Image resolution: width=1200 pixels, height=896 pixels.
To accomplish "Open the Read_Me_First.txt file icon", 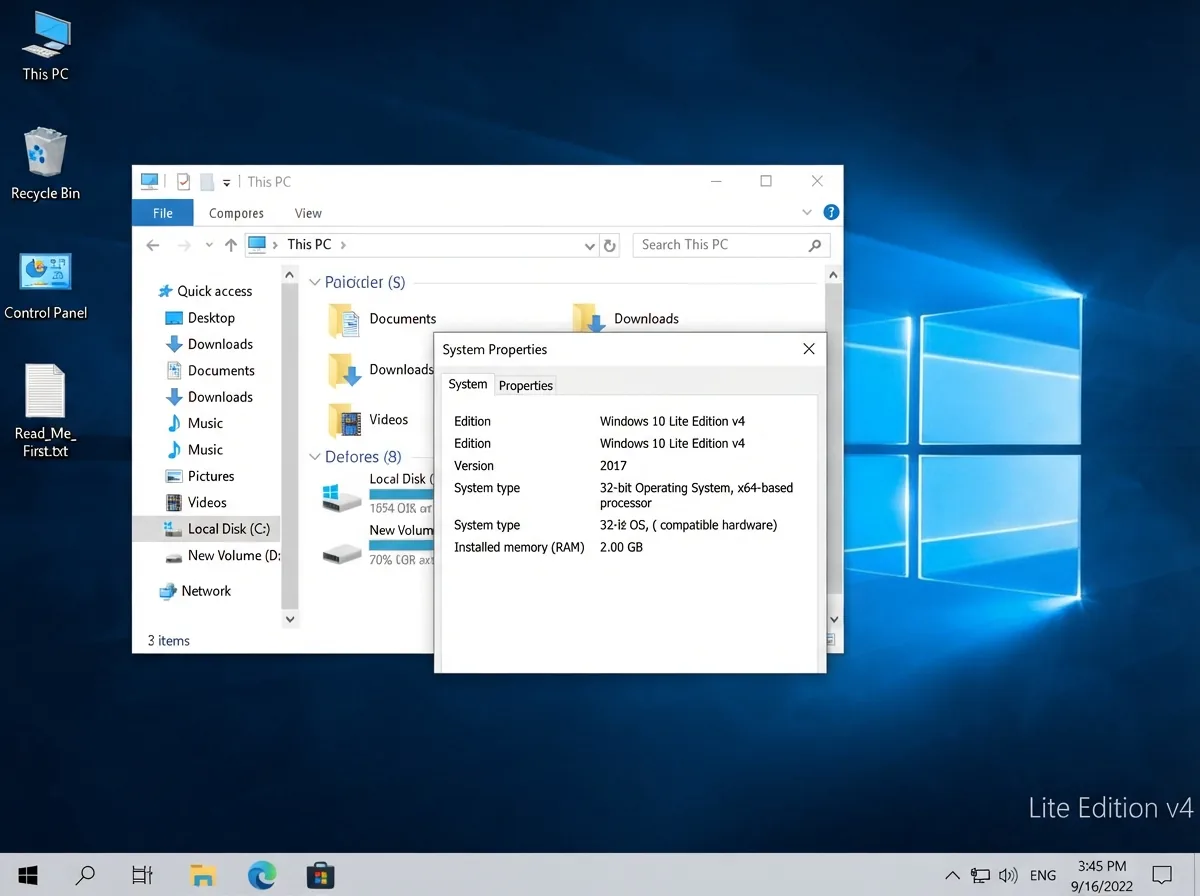I will [45, 410].
